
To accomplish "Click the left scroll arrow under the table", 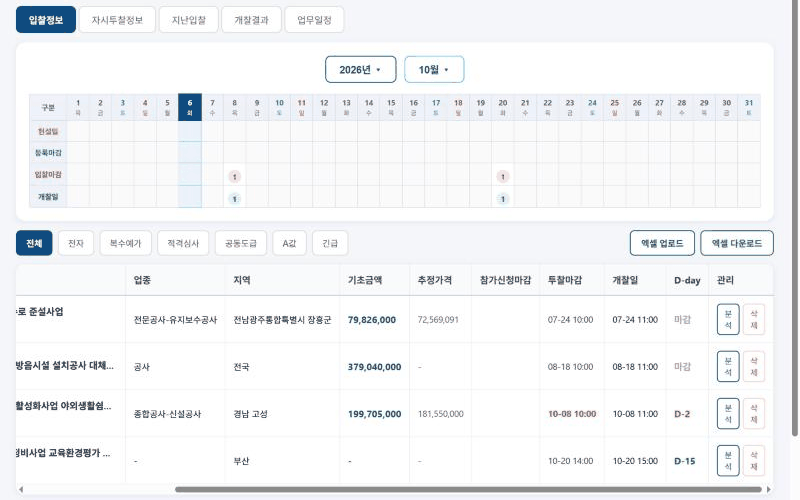I will 20,490.
